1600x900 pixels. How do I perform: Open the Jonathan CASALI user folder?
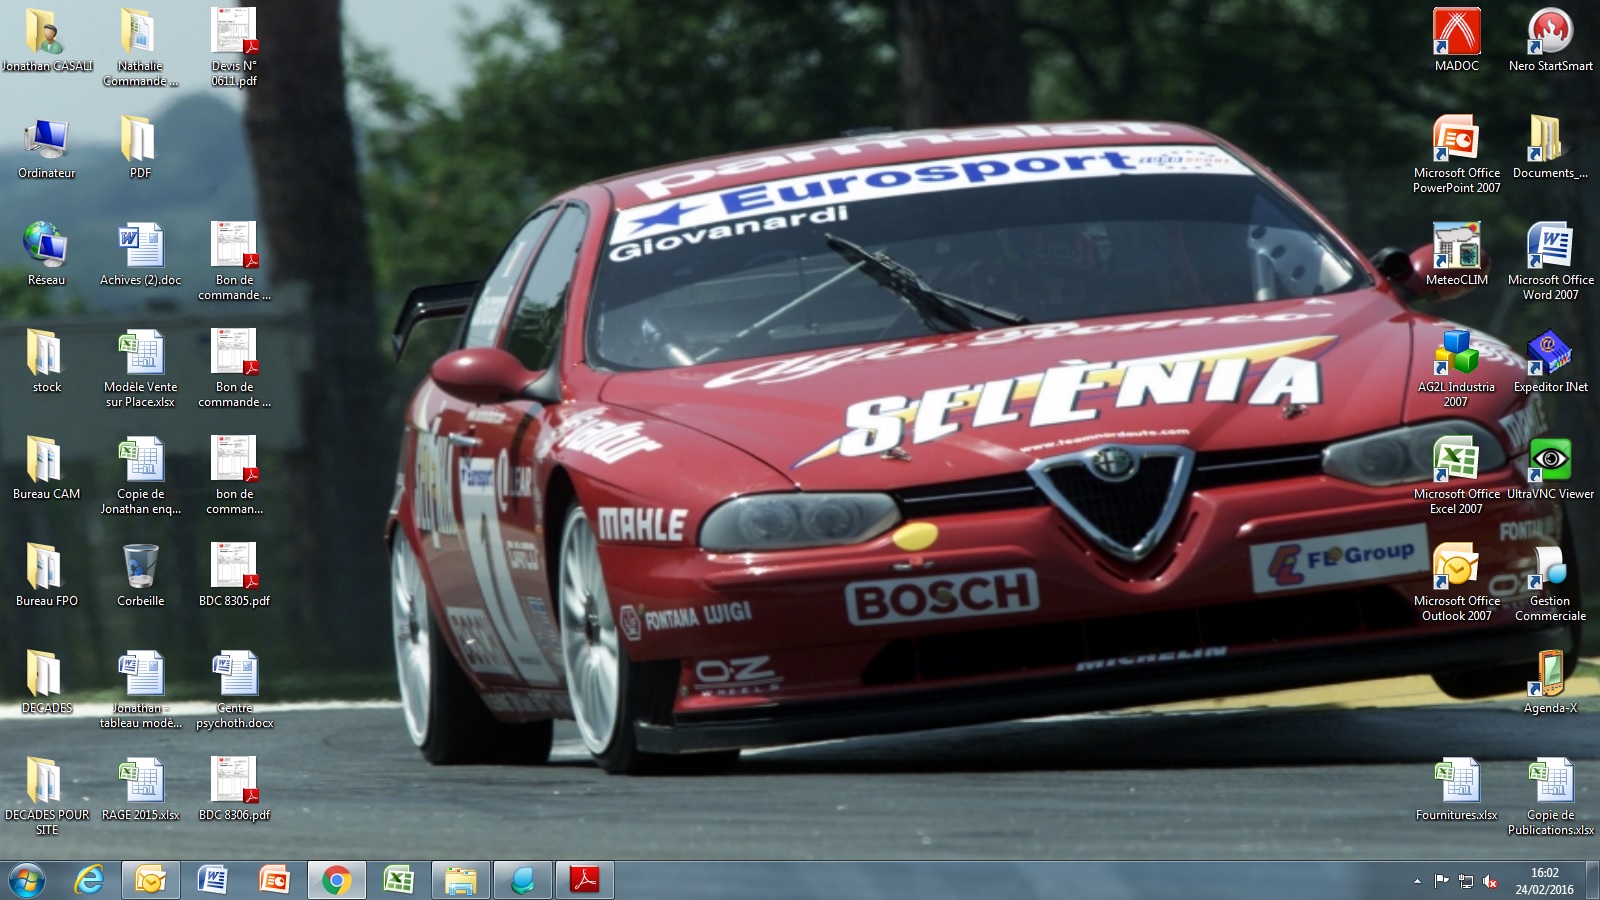(x=46, y=40)
